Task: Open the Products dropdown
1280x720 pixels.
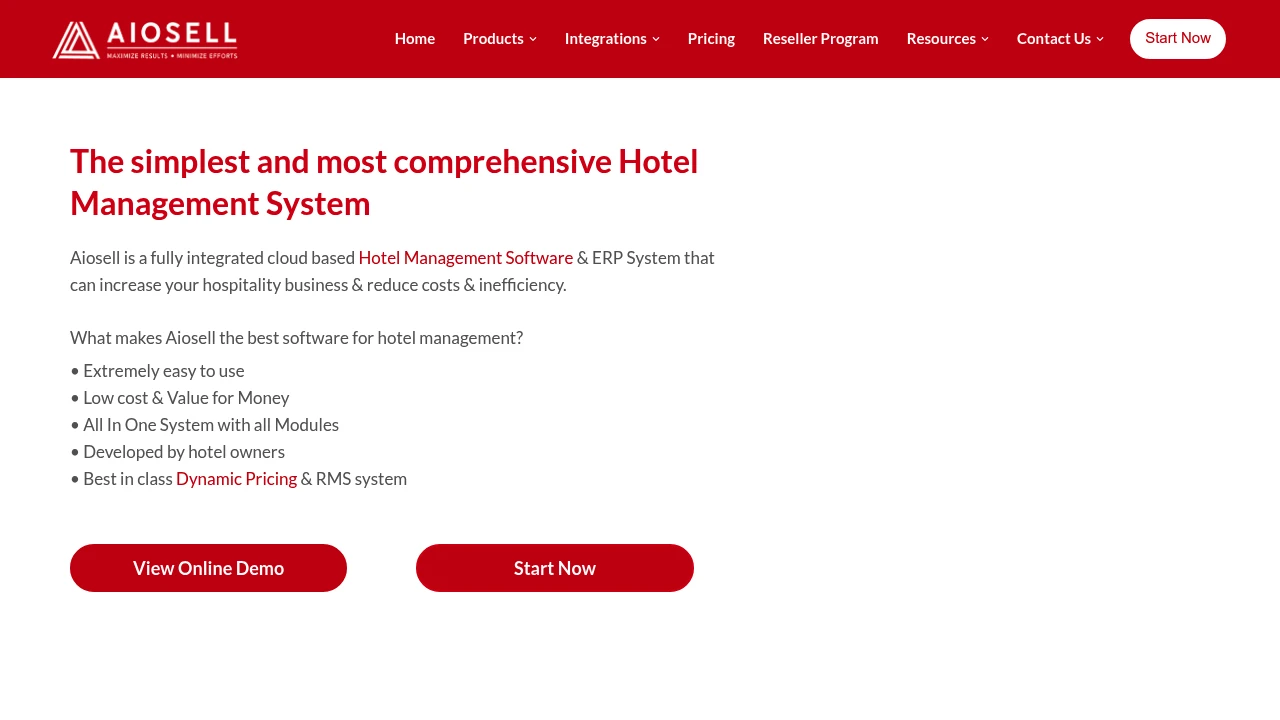Action: pyautogui.click(x=492, y=36)
